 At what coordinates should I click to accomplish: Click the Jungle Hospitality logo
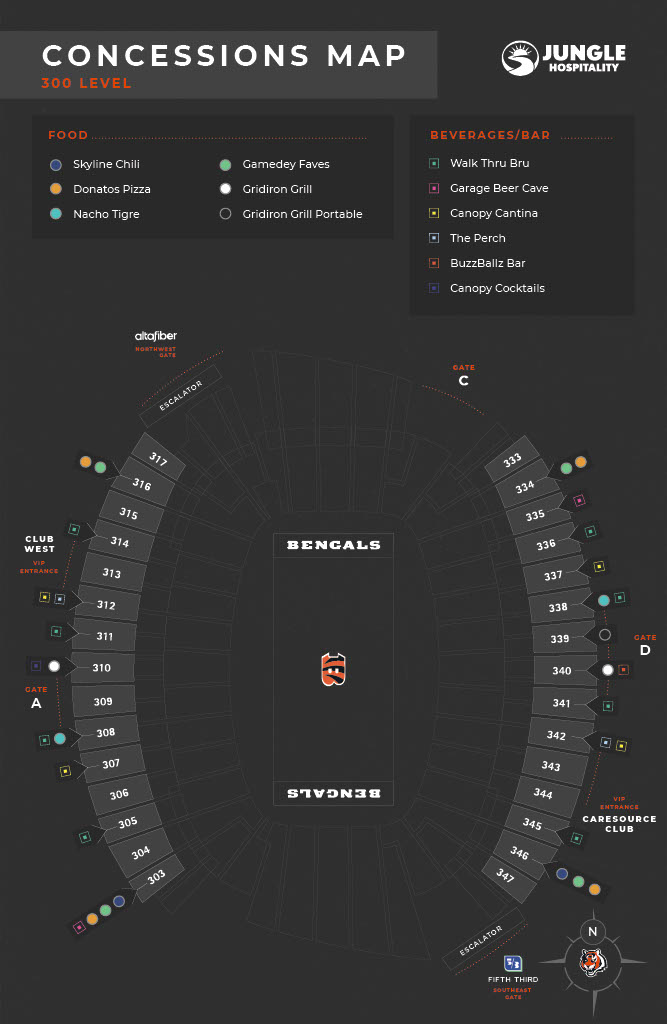[x=563, y=58]
